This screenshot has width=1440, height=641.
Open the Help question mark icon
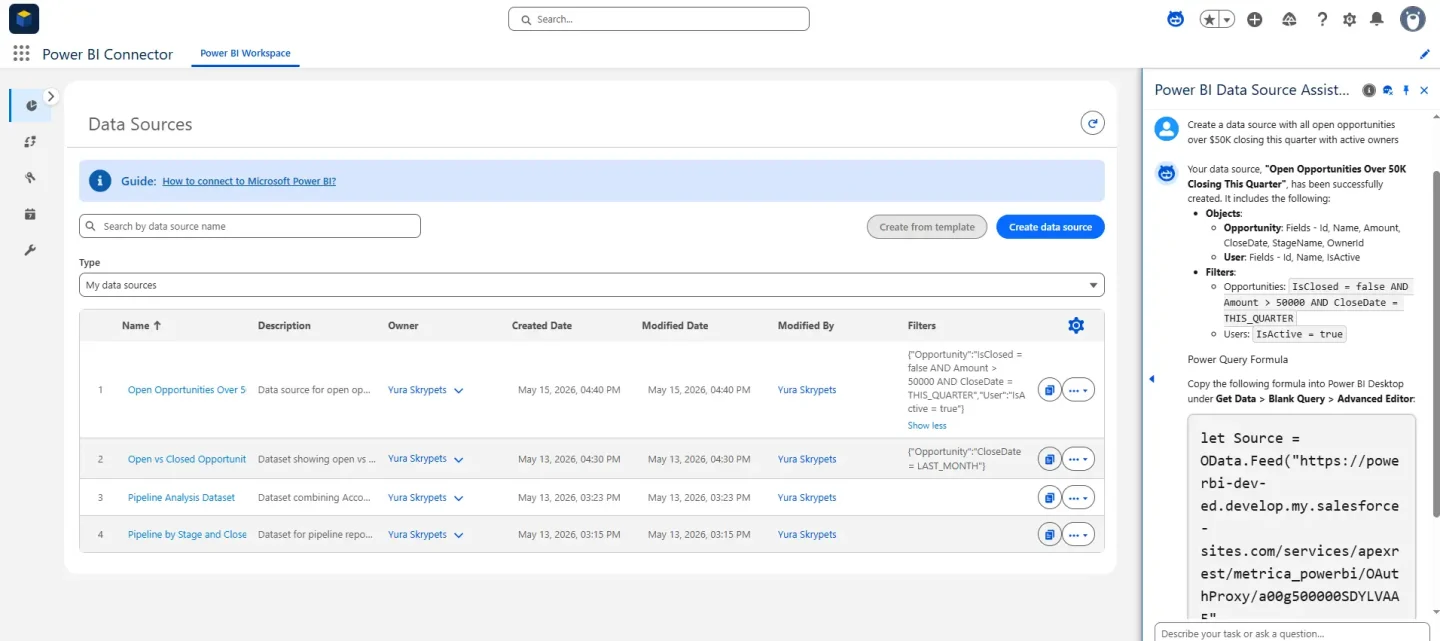[x=1322, y=19]
